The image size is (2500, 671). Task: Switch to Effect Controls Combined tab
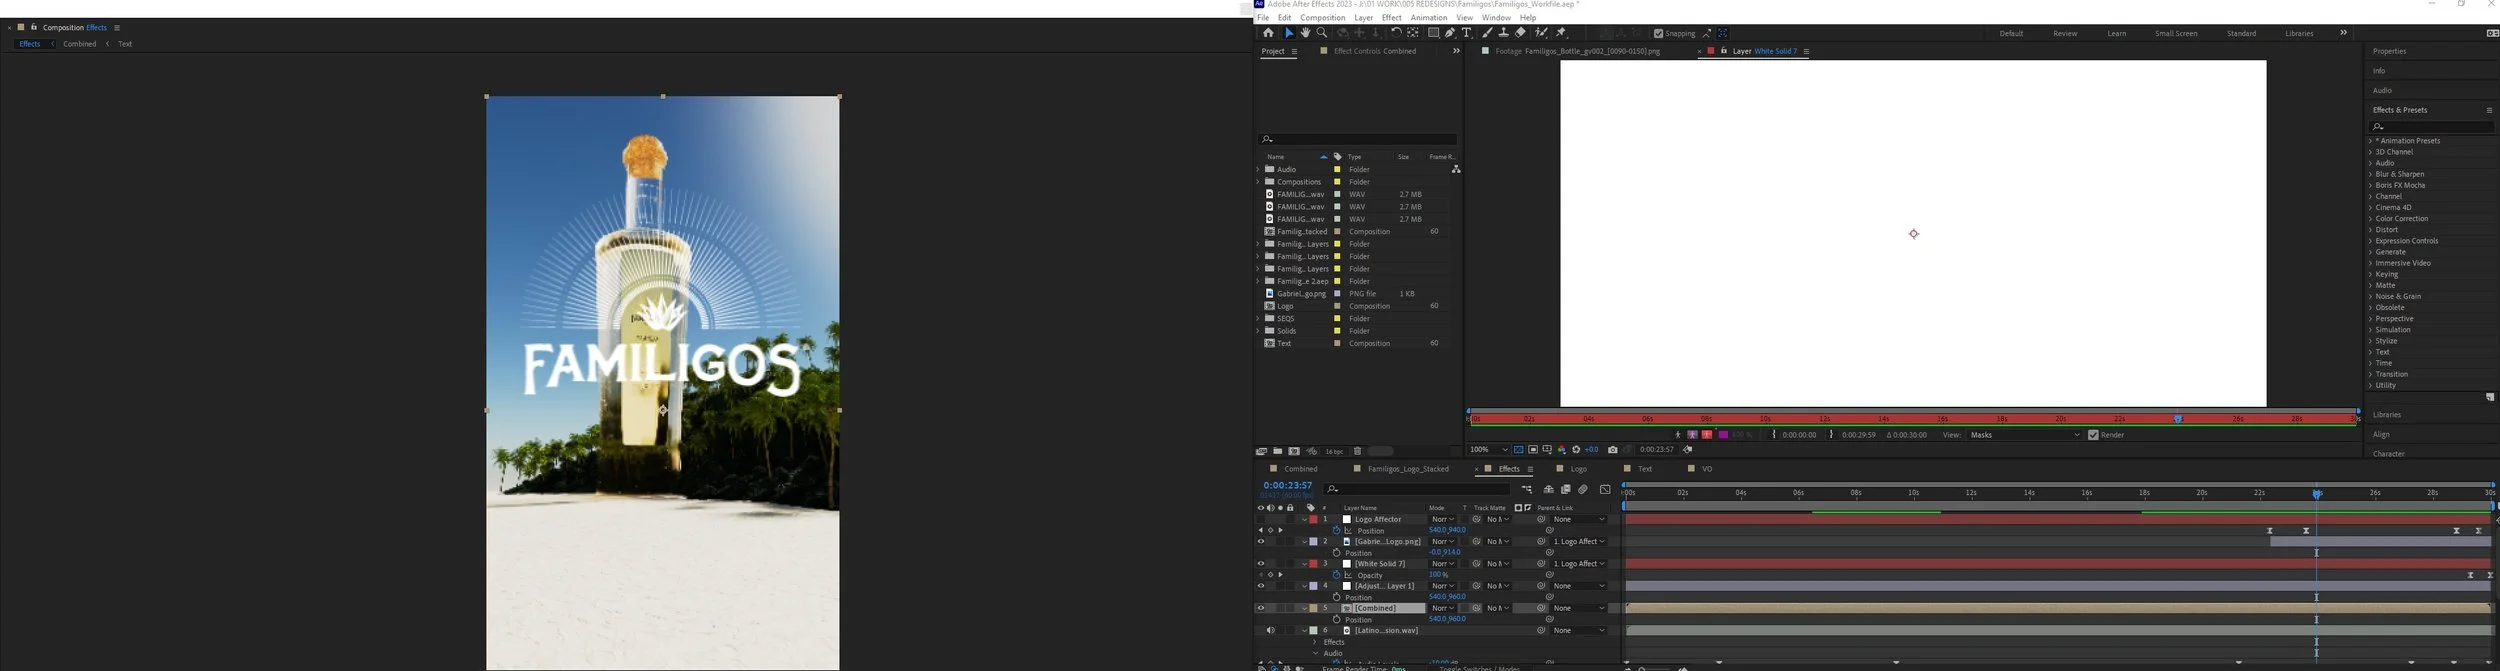1375,51
